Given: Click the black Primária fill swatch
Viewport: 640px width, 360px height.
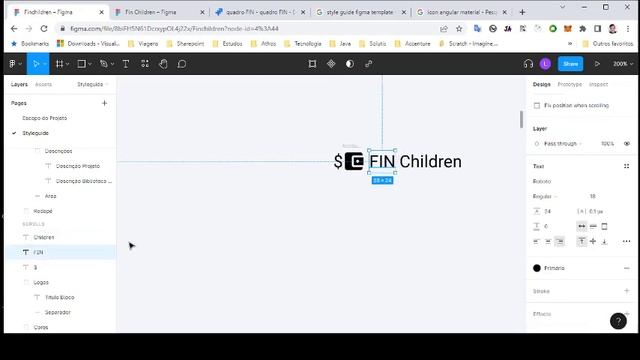Looking at the screenshot, I should 537,268.
